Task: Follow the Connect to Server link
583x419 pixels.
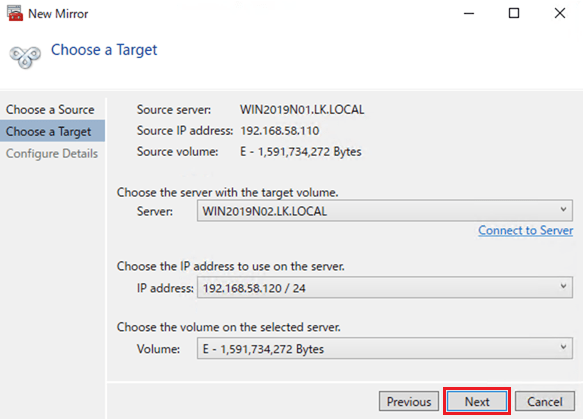Action: tap(525, 231)
